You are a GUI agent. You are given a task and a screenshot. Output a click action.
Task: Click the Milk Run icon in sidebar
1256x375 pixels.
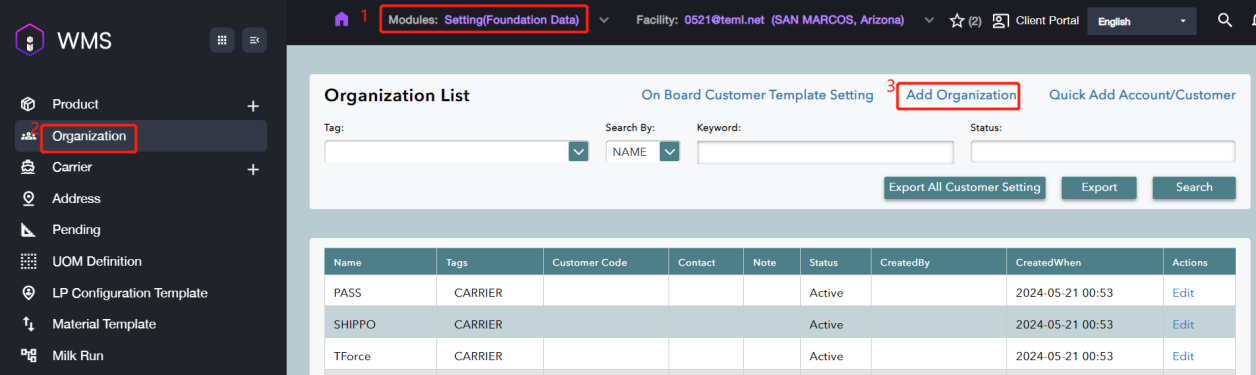point(28,355)
